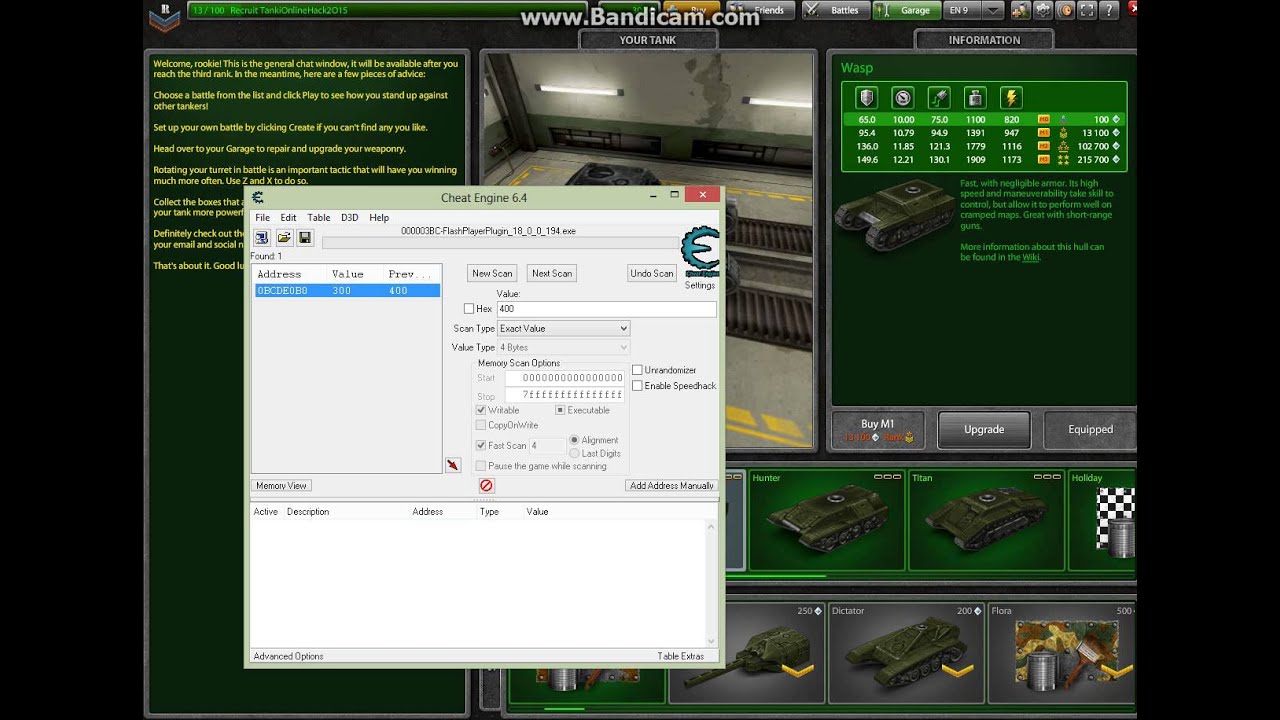
Task: Toggle the CopyOnWrite checkbox
Action: [x=481, y=425]
